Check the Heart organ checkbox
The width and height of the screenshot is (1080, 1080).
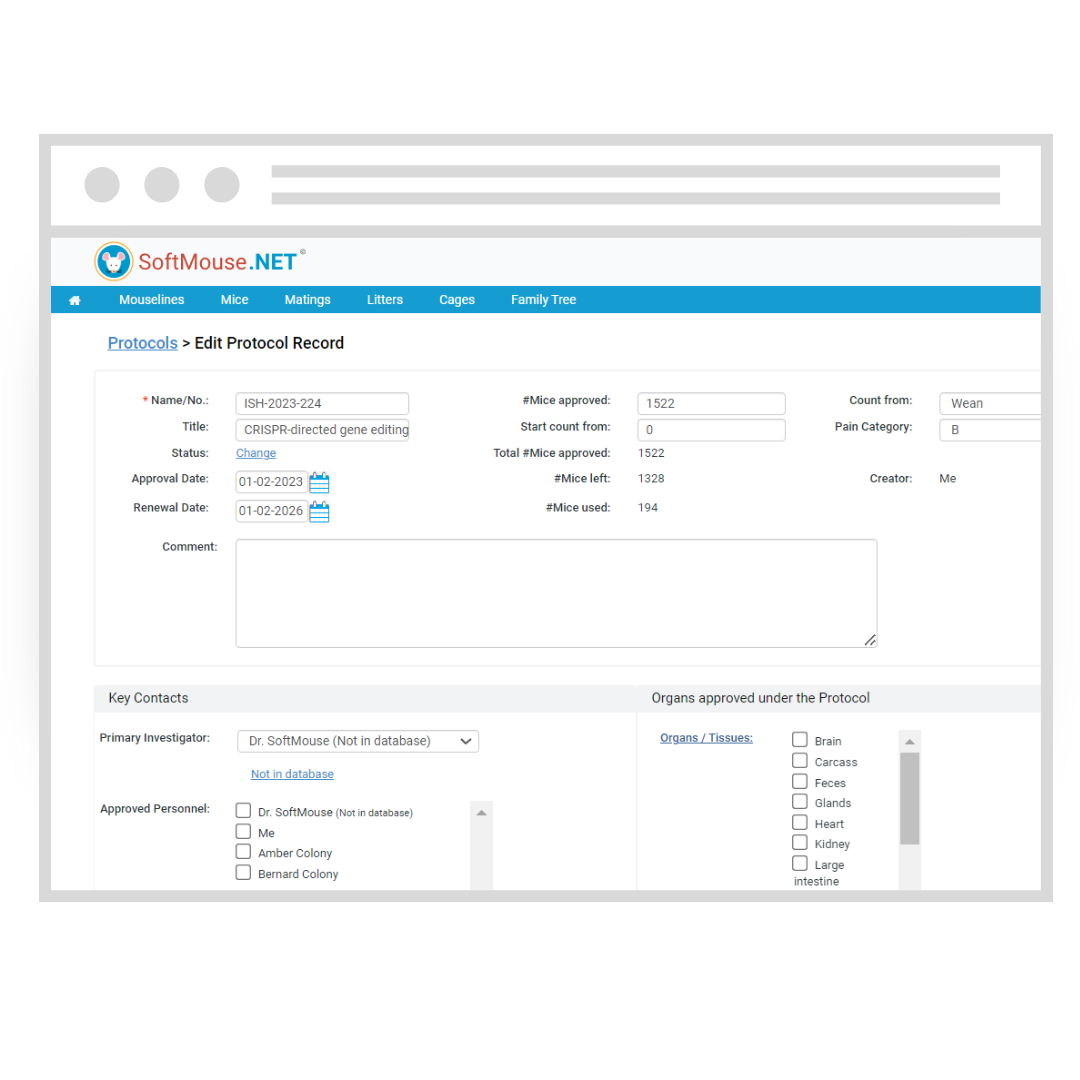800,822
